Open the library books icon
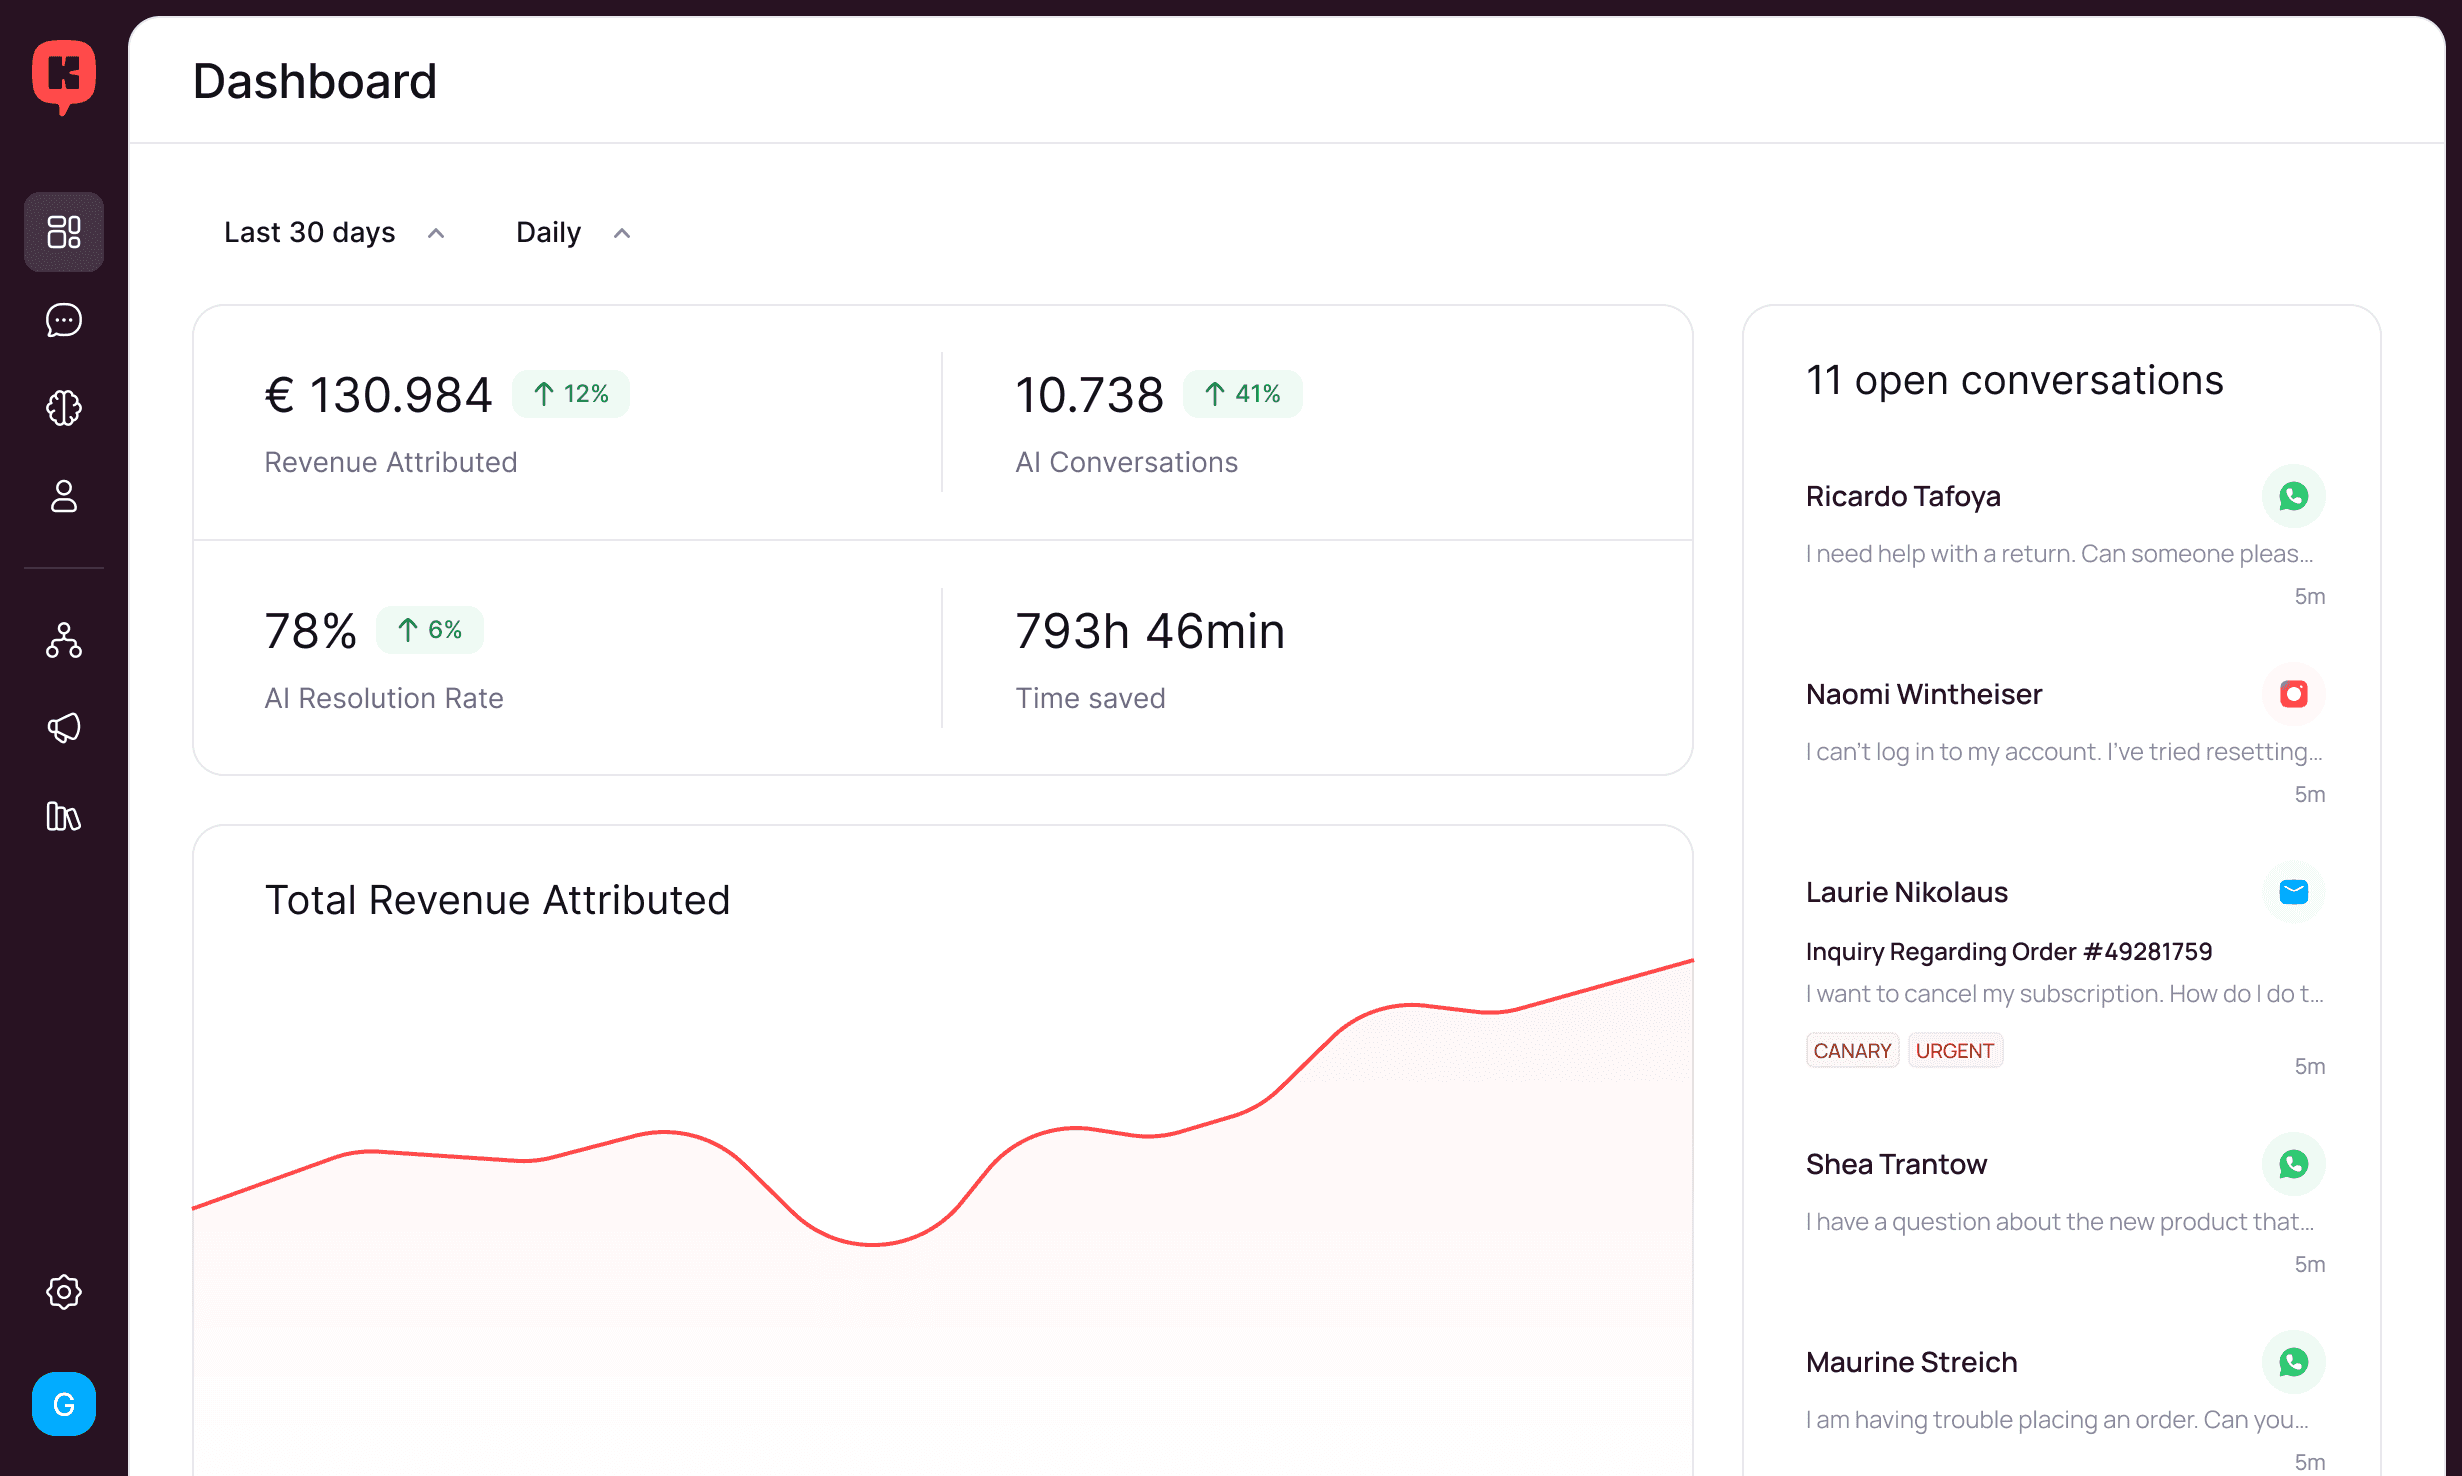This screenshot has height=1476, width=2462. [x=64, y=816]
